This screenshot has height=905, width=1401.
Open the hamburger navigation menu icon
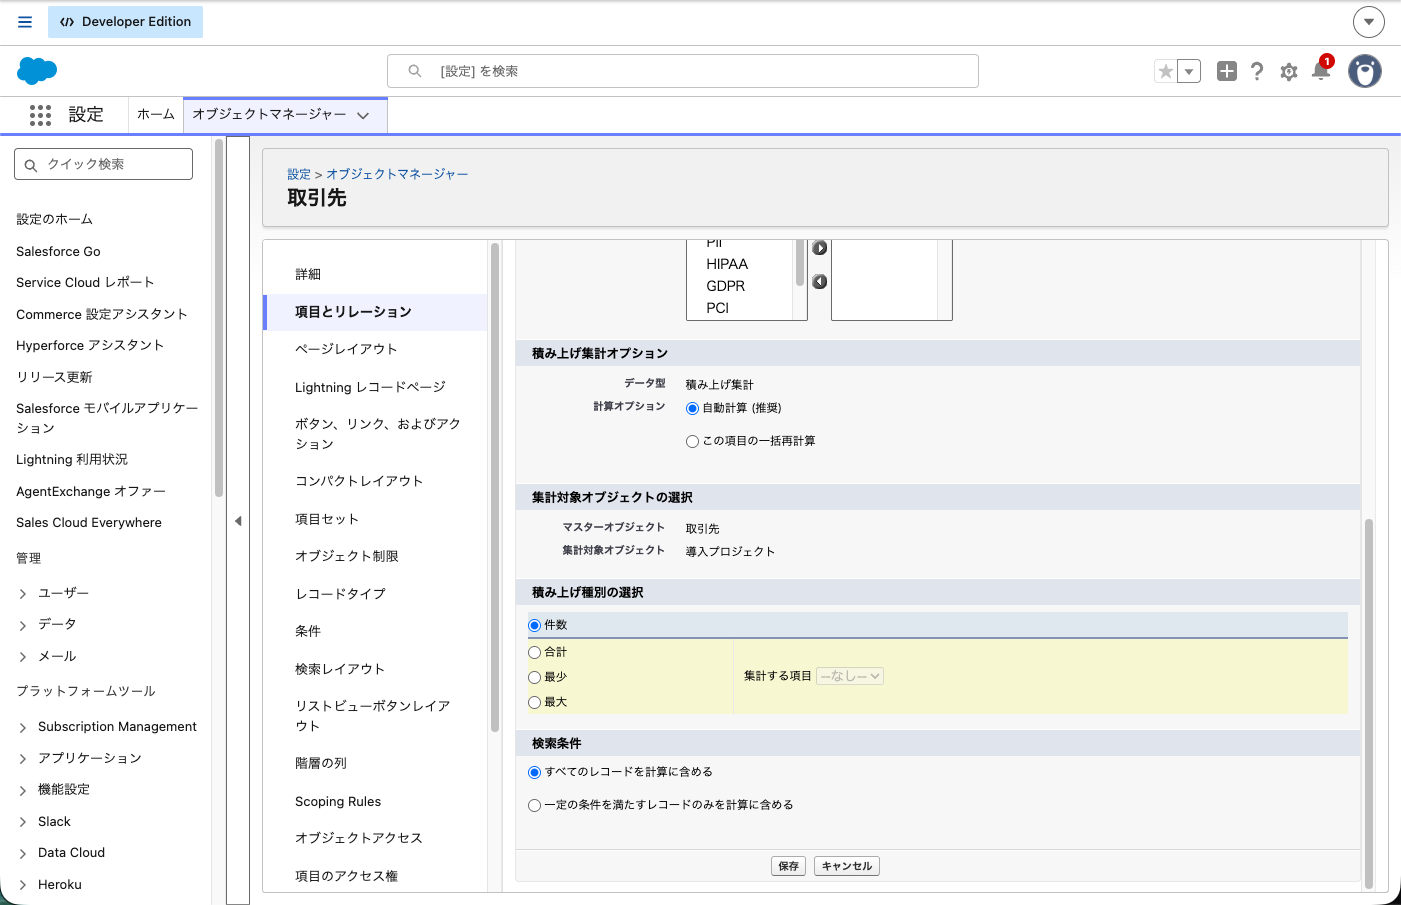tap(25, 22)
